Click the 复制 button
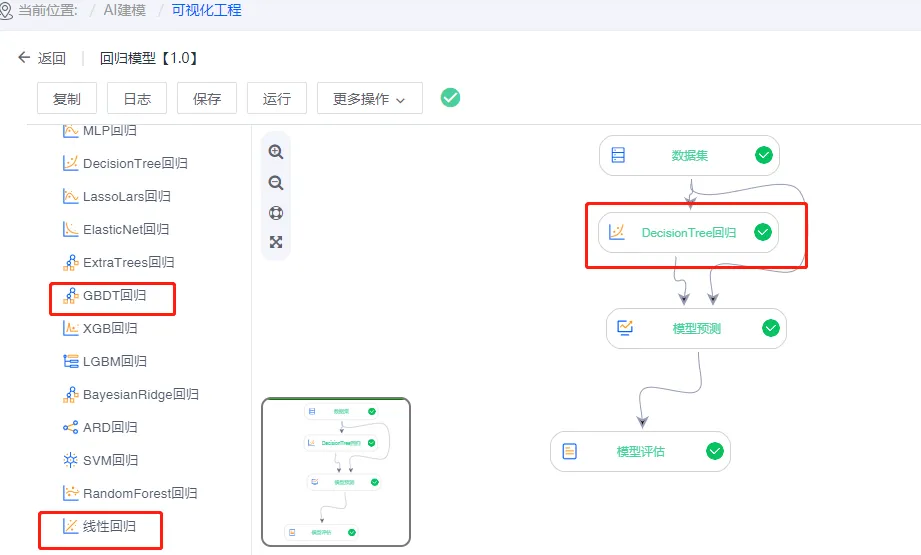This screenshot has width=921, height=555. coord(67,99)
